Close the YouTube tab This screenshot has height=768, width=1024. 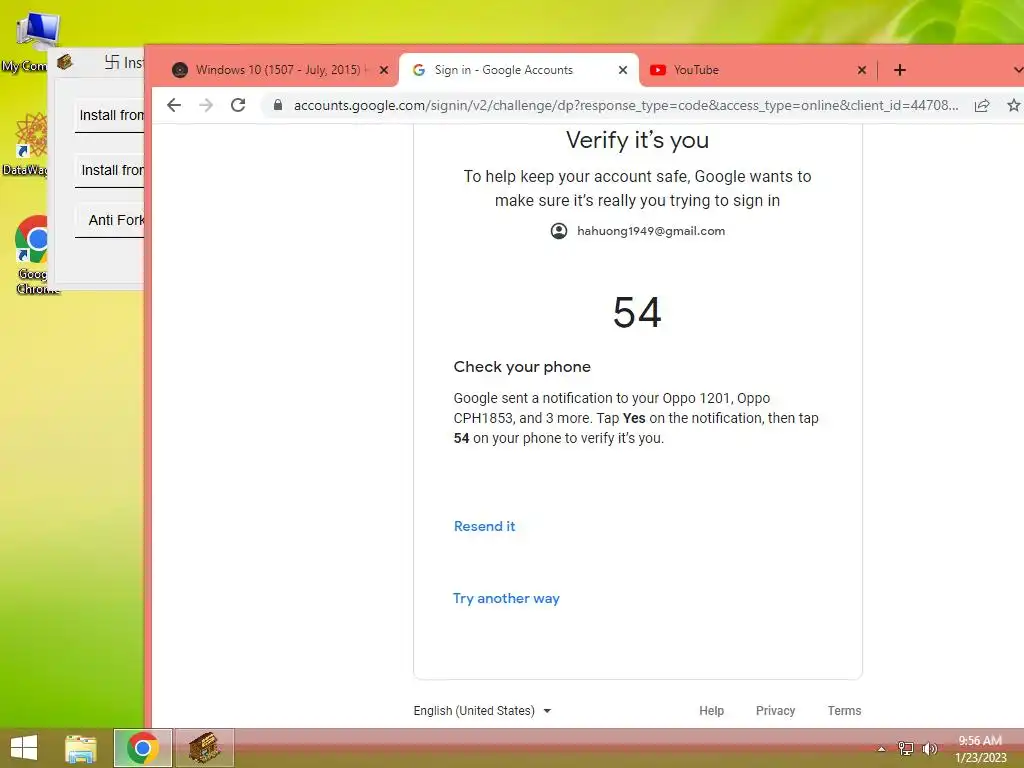tap(862, 70)
